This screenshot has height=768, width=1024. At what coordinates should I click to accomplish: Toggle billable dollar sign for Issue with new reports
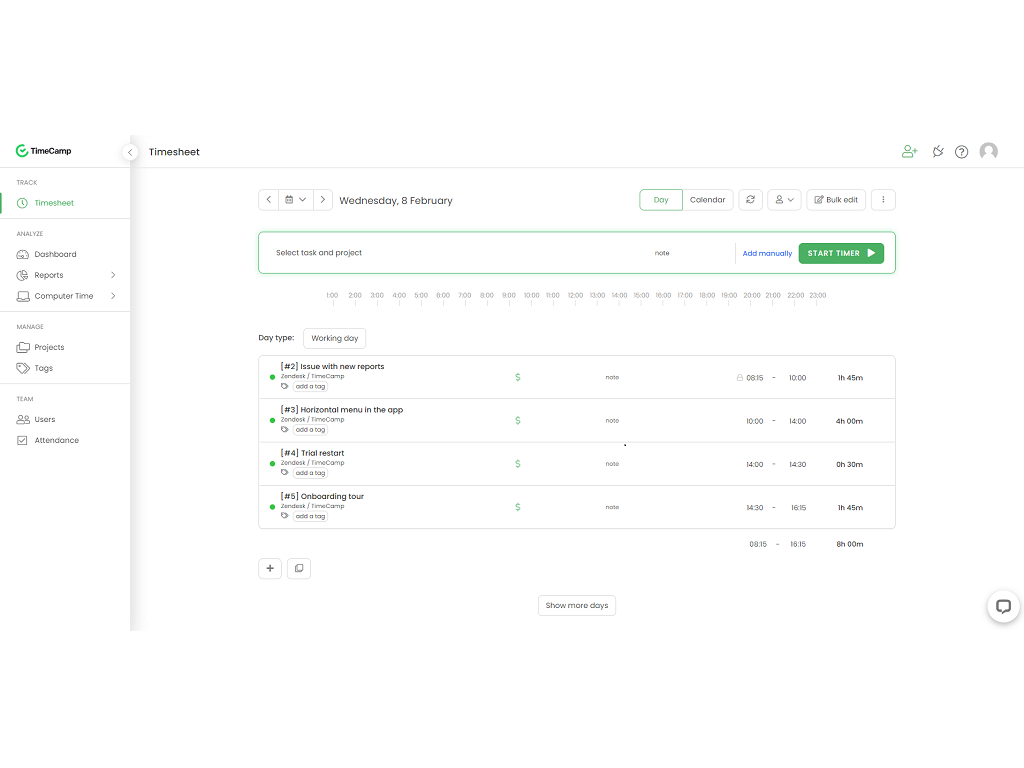517,377
